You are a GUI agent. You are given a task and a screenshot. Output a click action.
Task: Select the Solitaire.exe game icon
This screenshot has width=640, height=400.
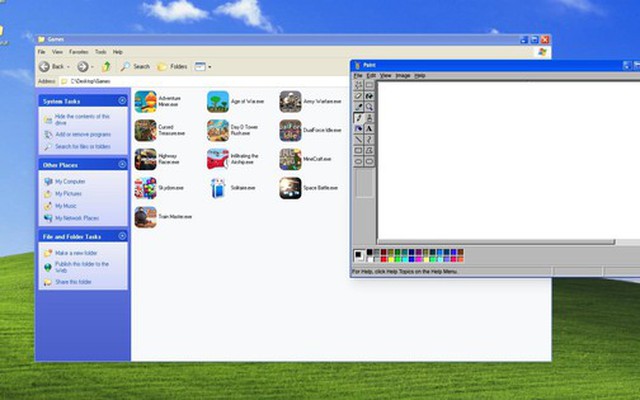click(x=218, y=188)
